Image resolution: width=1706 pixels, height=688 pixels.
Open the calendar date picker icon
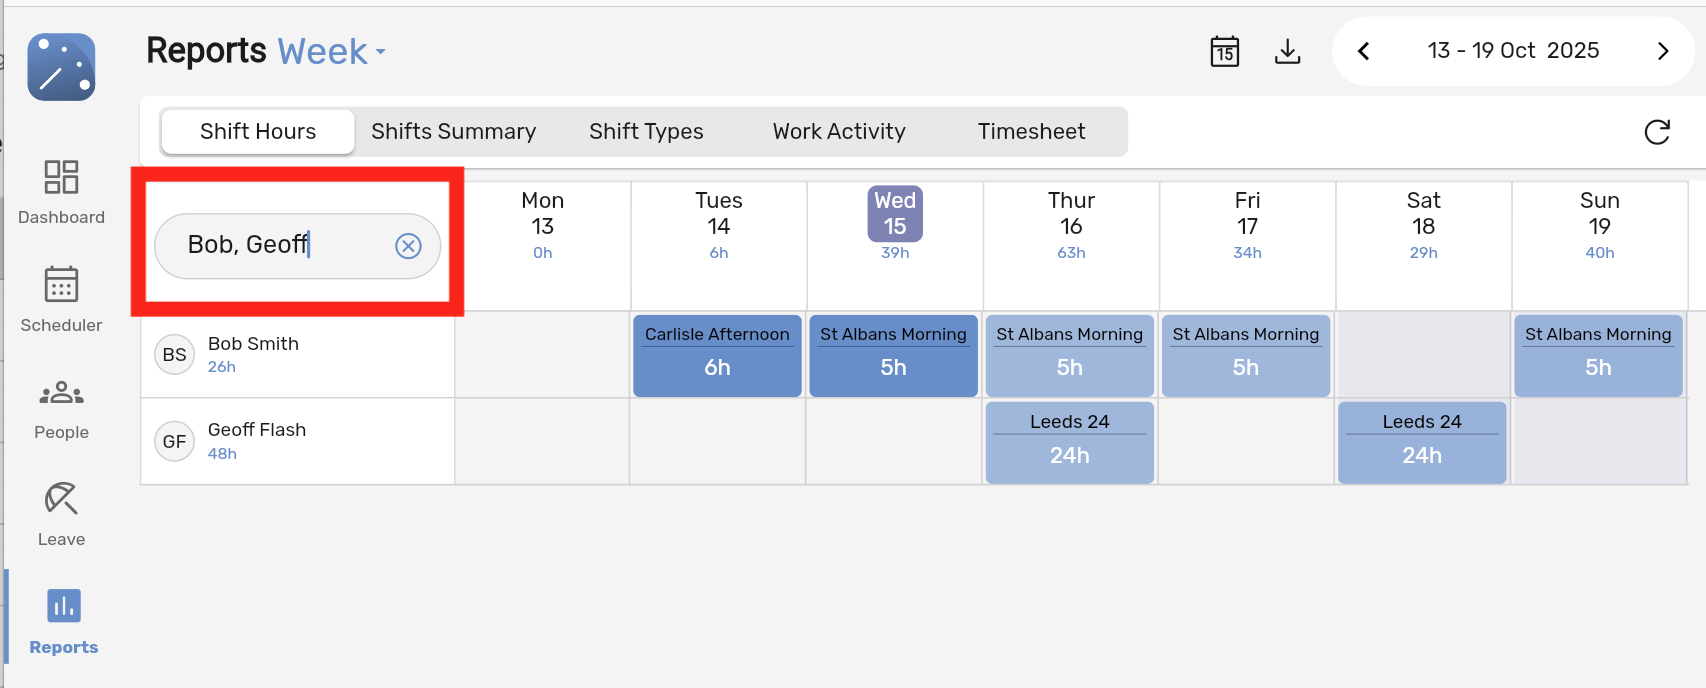coord(1224,51)
